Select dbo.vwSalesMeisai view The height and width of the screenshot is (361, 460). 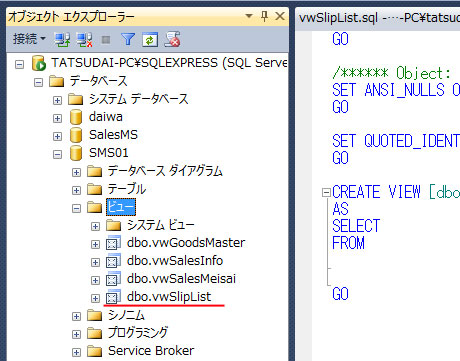coord(181,279)
